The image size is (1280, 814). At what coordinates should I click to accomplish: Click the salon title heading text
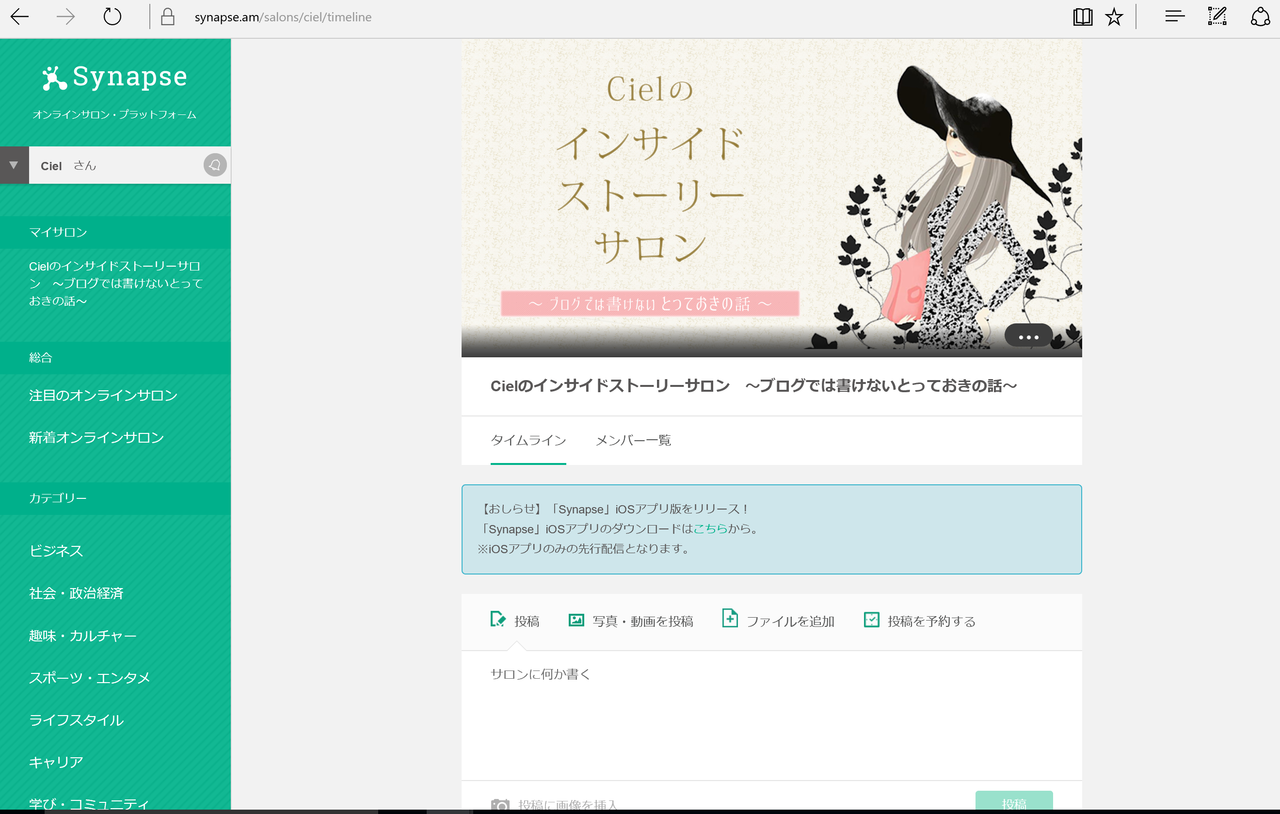click(x=754, y=386)
